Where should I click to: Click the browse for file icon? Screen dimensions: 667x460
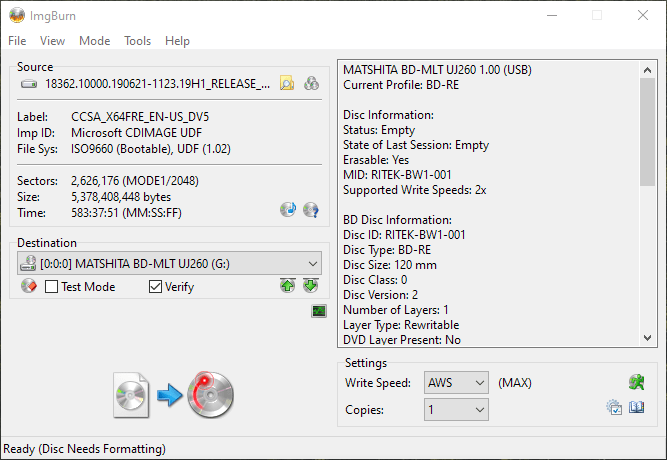pyautogui.click(x=287, y=83)
